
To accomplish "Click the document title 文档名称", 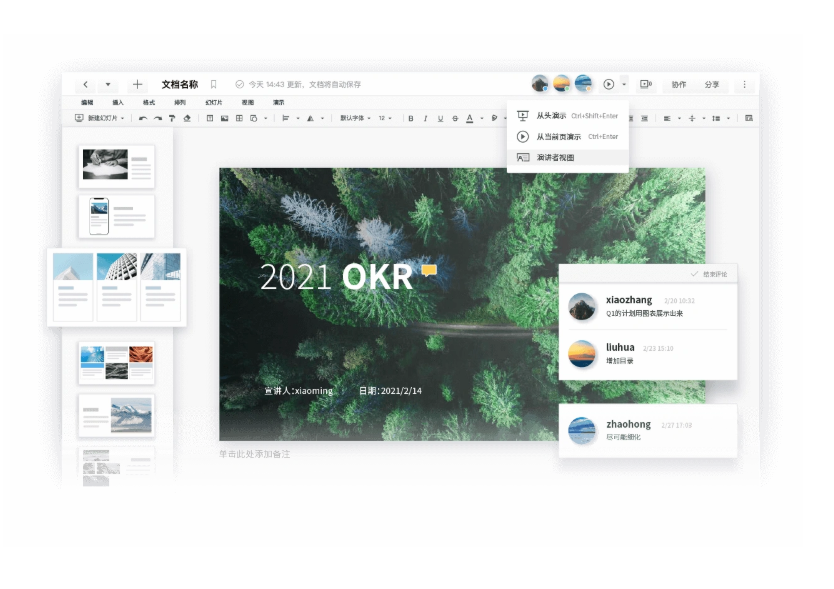I will pyautogui.click(x=180, y=85).
